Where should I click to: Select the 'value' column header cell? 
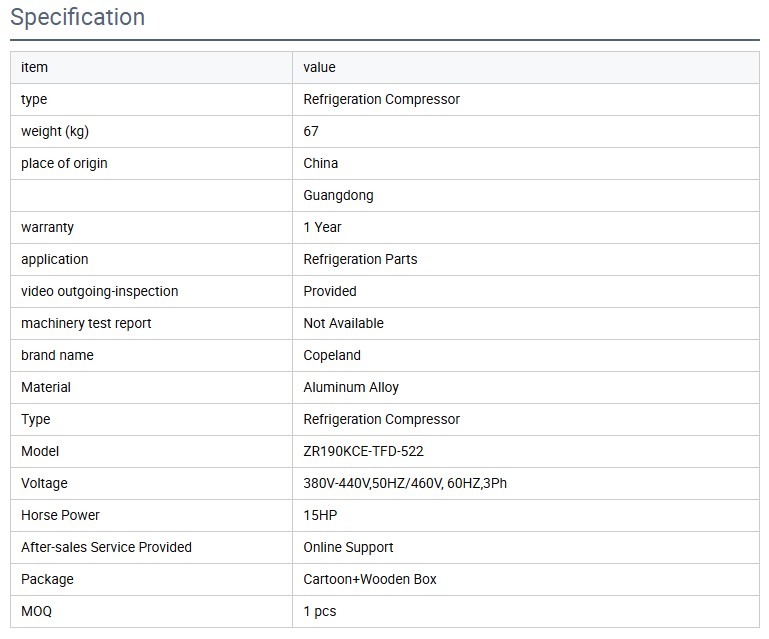click(319, 67)
